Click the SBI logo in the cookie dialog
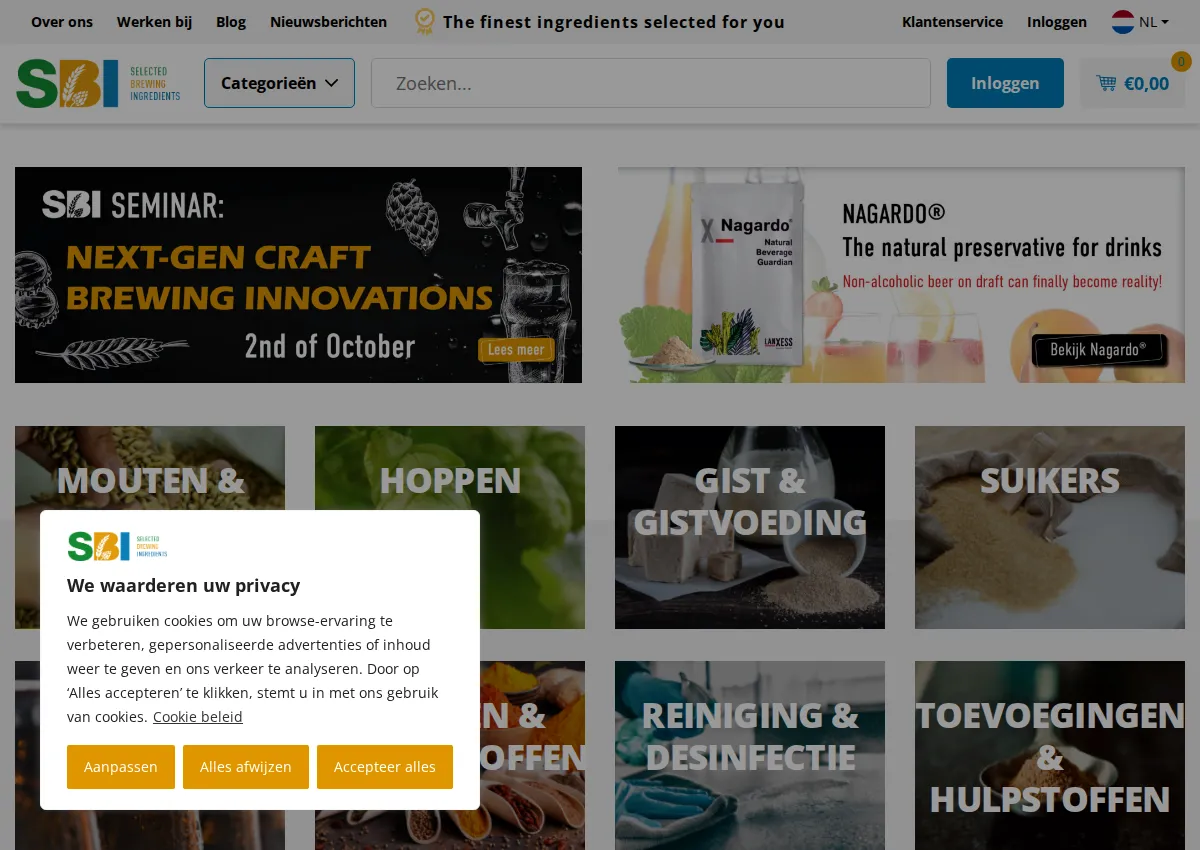 pos(117,546)
